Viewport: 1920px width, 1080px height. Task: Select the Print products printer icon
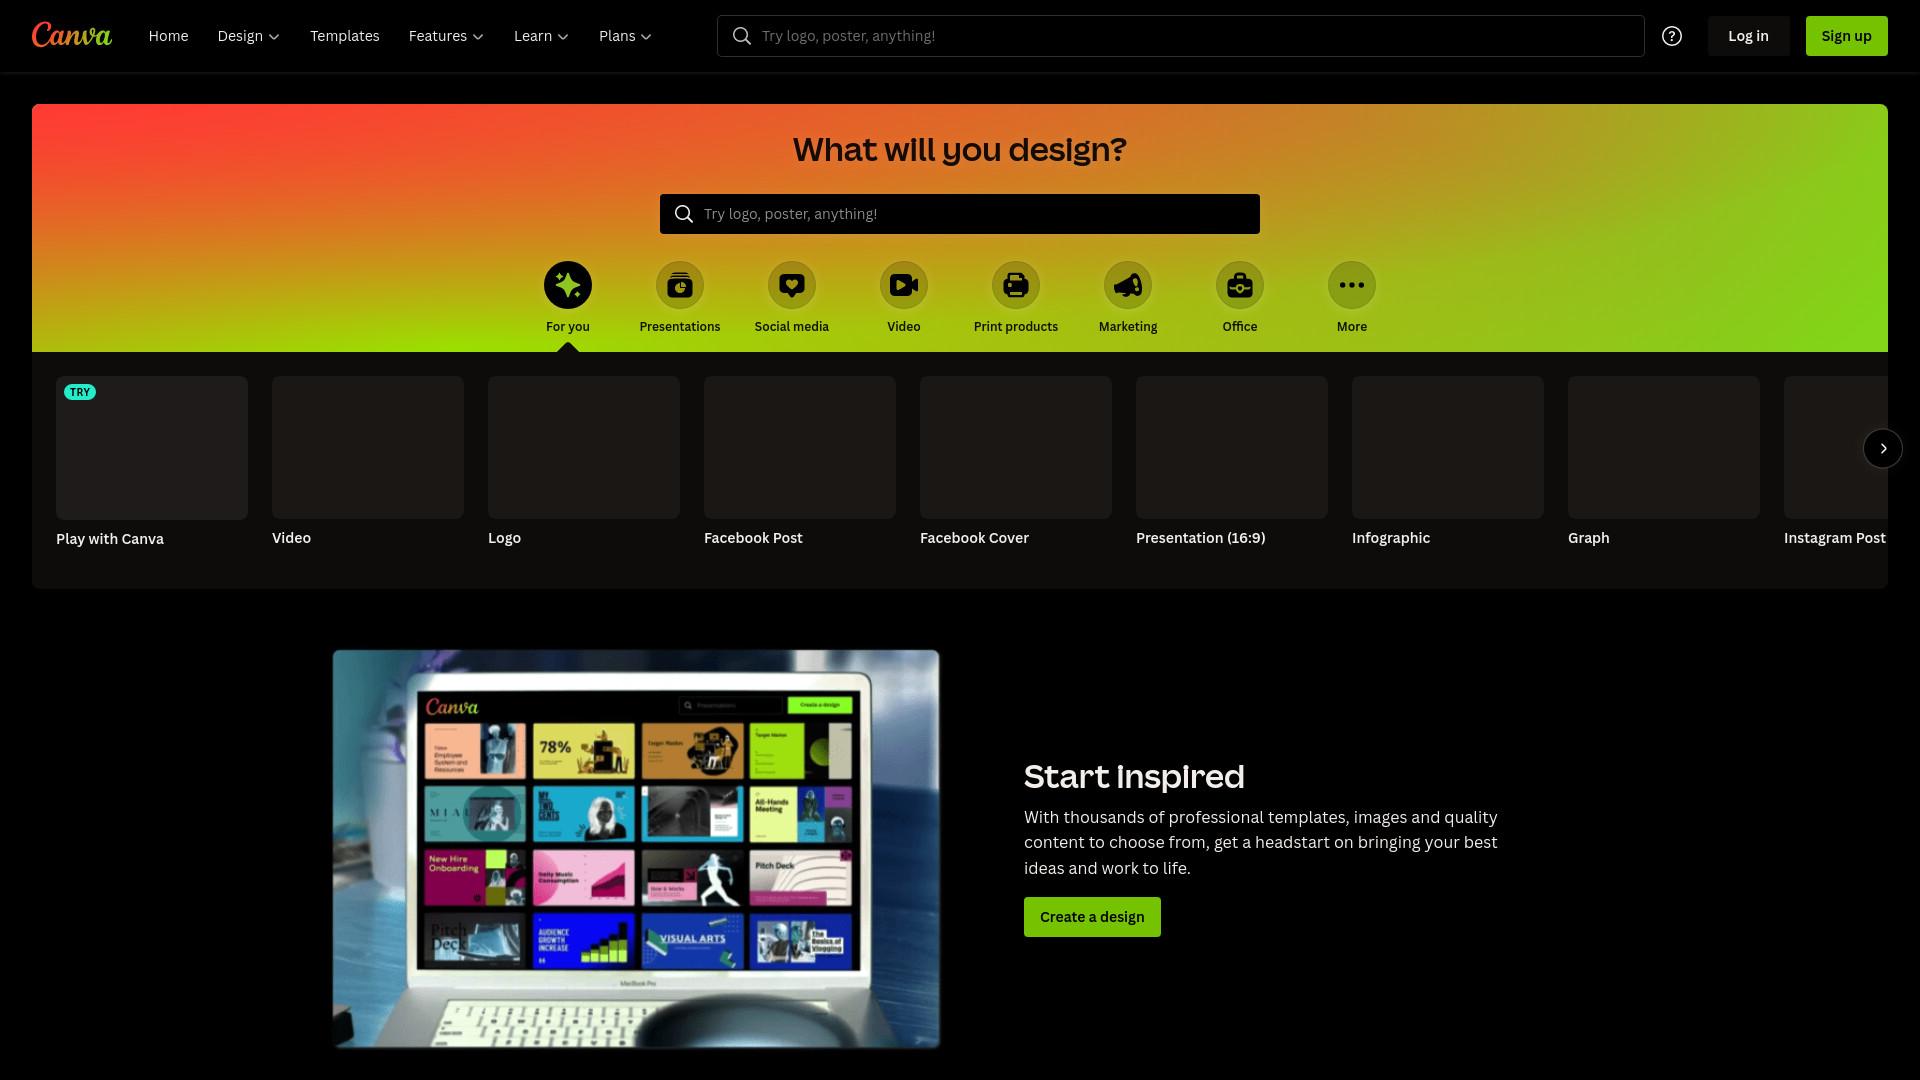click(x=1016, y=286)
